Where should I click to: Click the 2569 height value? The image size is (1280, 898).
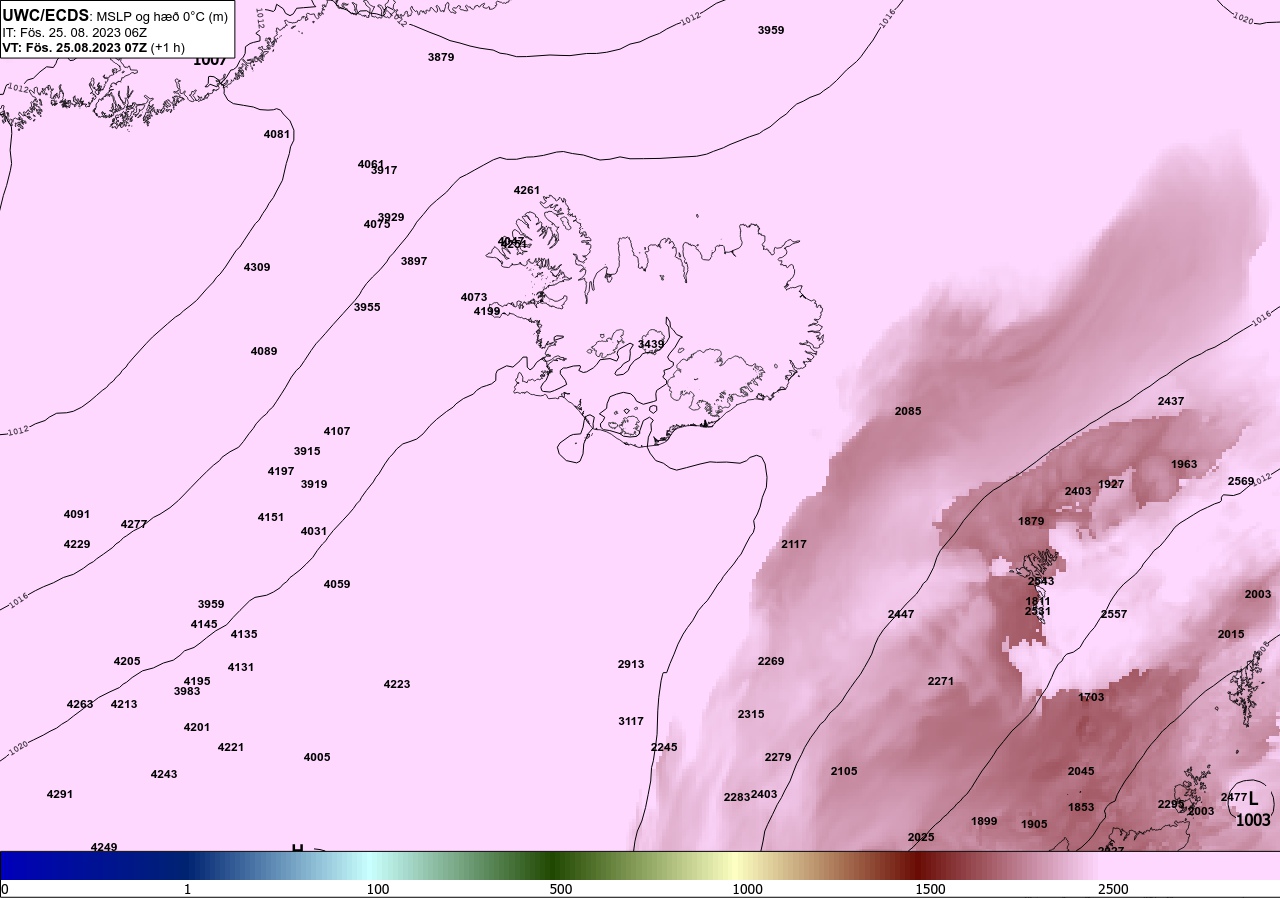(x=1241, y=481)
